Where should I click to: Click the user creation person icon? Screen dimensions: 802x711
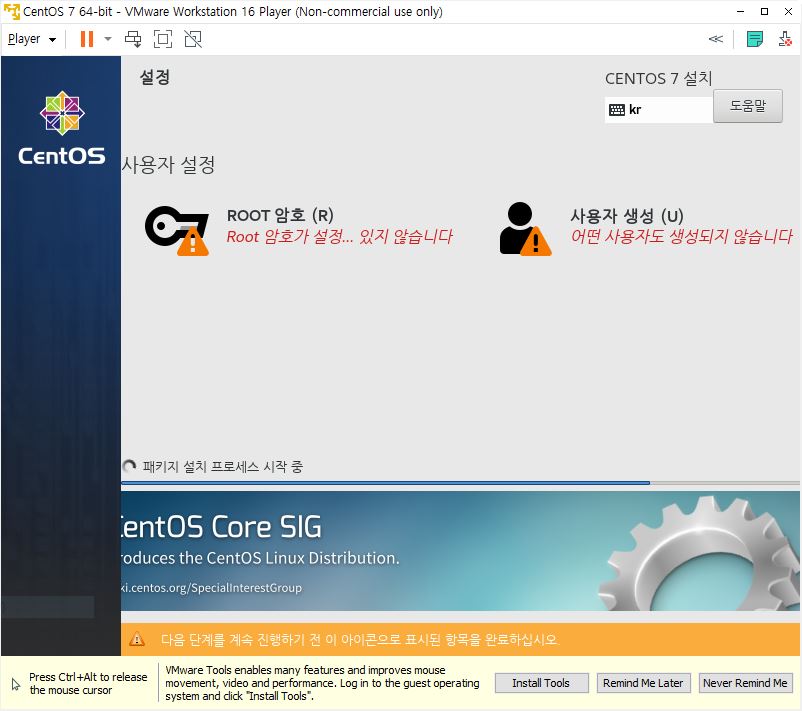tap(525, 229)
